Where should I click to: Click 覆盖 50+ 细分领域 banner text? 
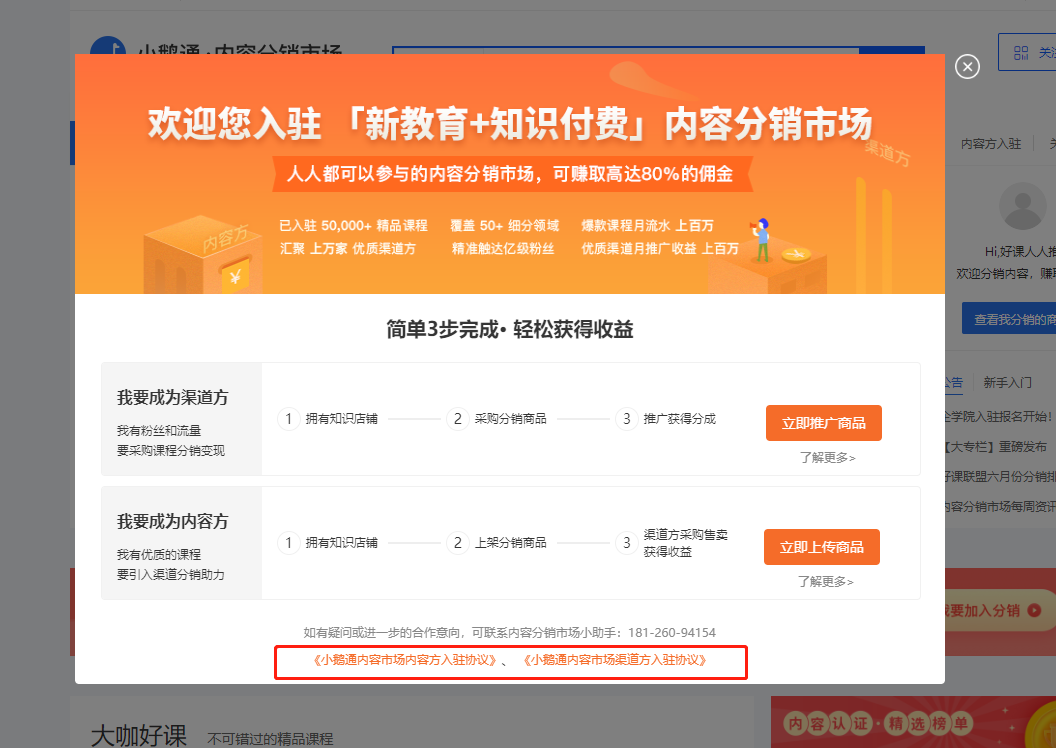click(504, 226)
